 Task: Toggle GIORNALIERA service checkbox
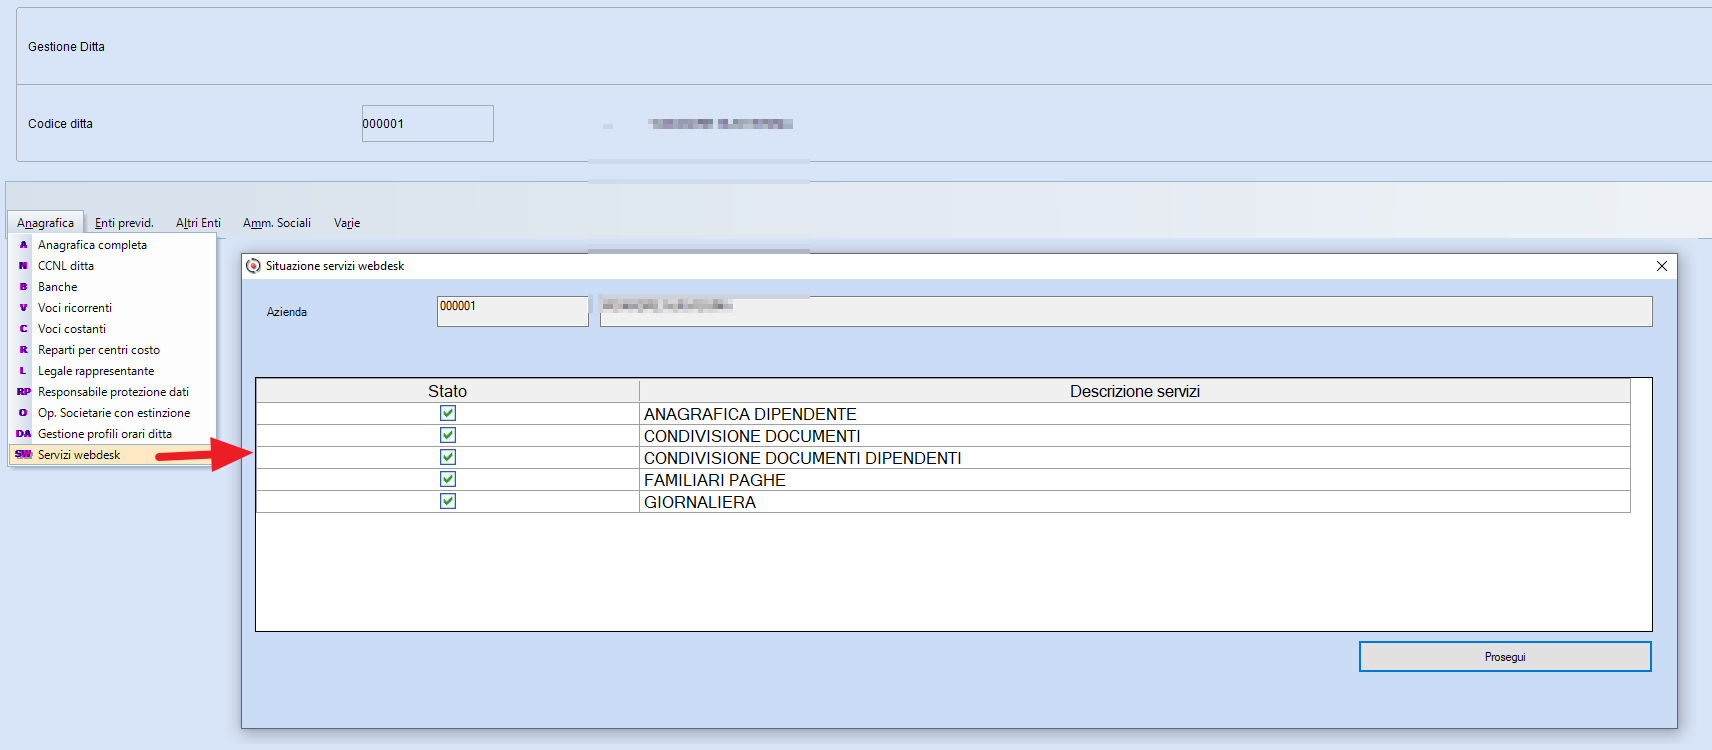pos(448,501)
